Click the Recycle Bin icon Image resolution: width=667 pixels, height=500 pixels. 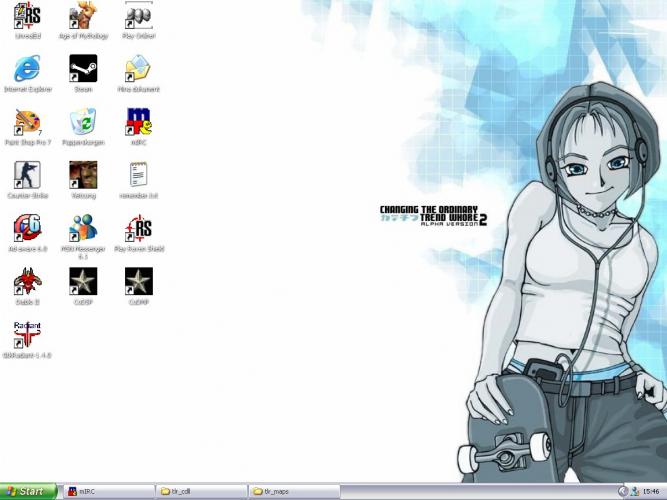click(83, 123)
